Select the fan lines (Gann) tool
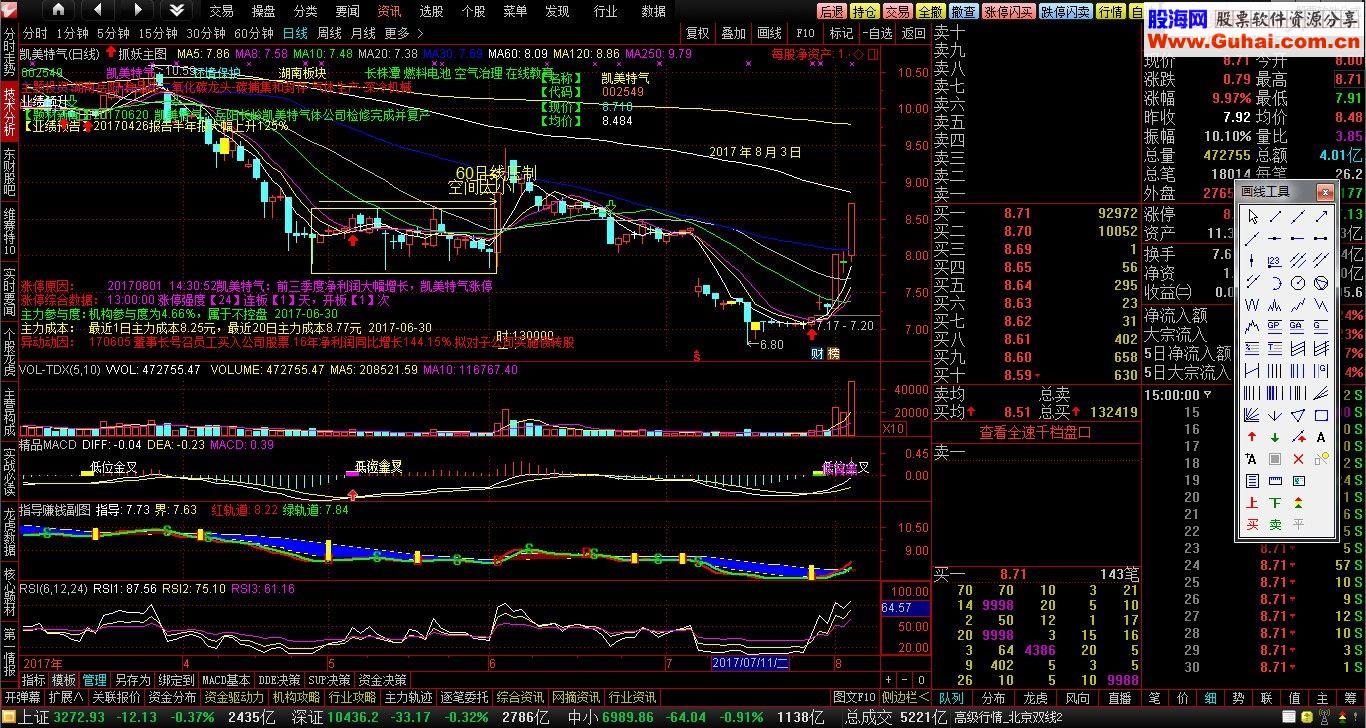Viewport: 1366px width, 728px height. [1253, 413]
